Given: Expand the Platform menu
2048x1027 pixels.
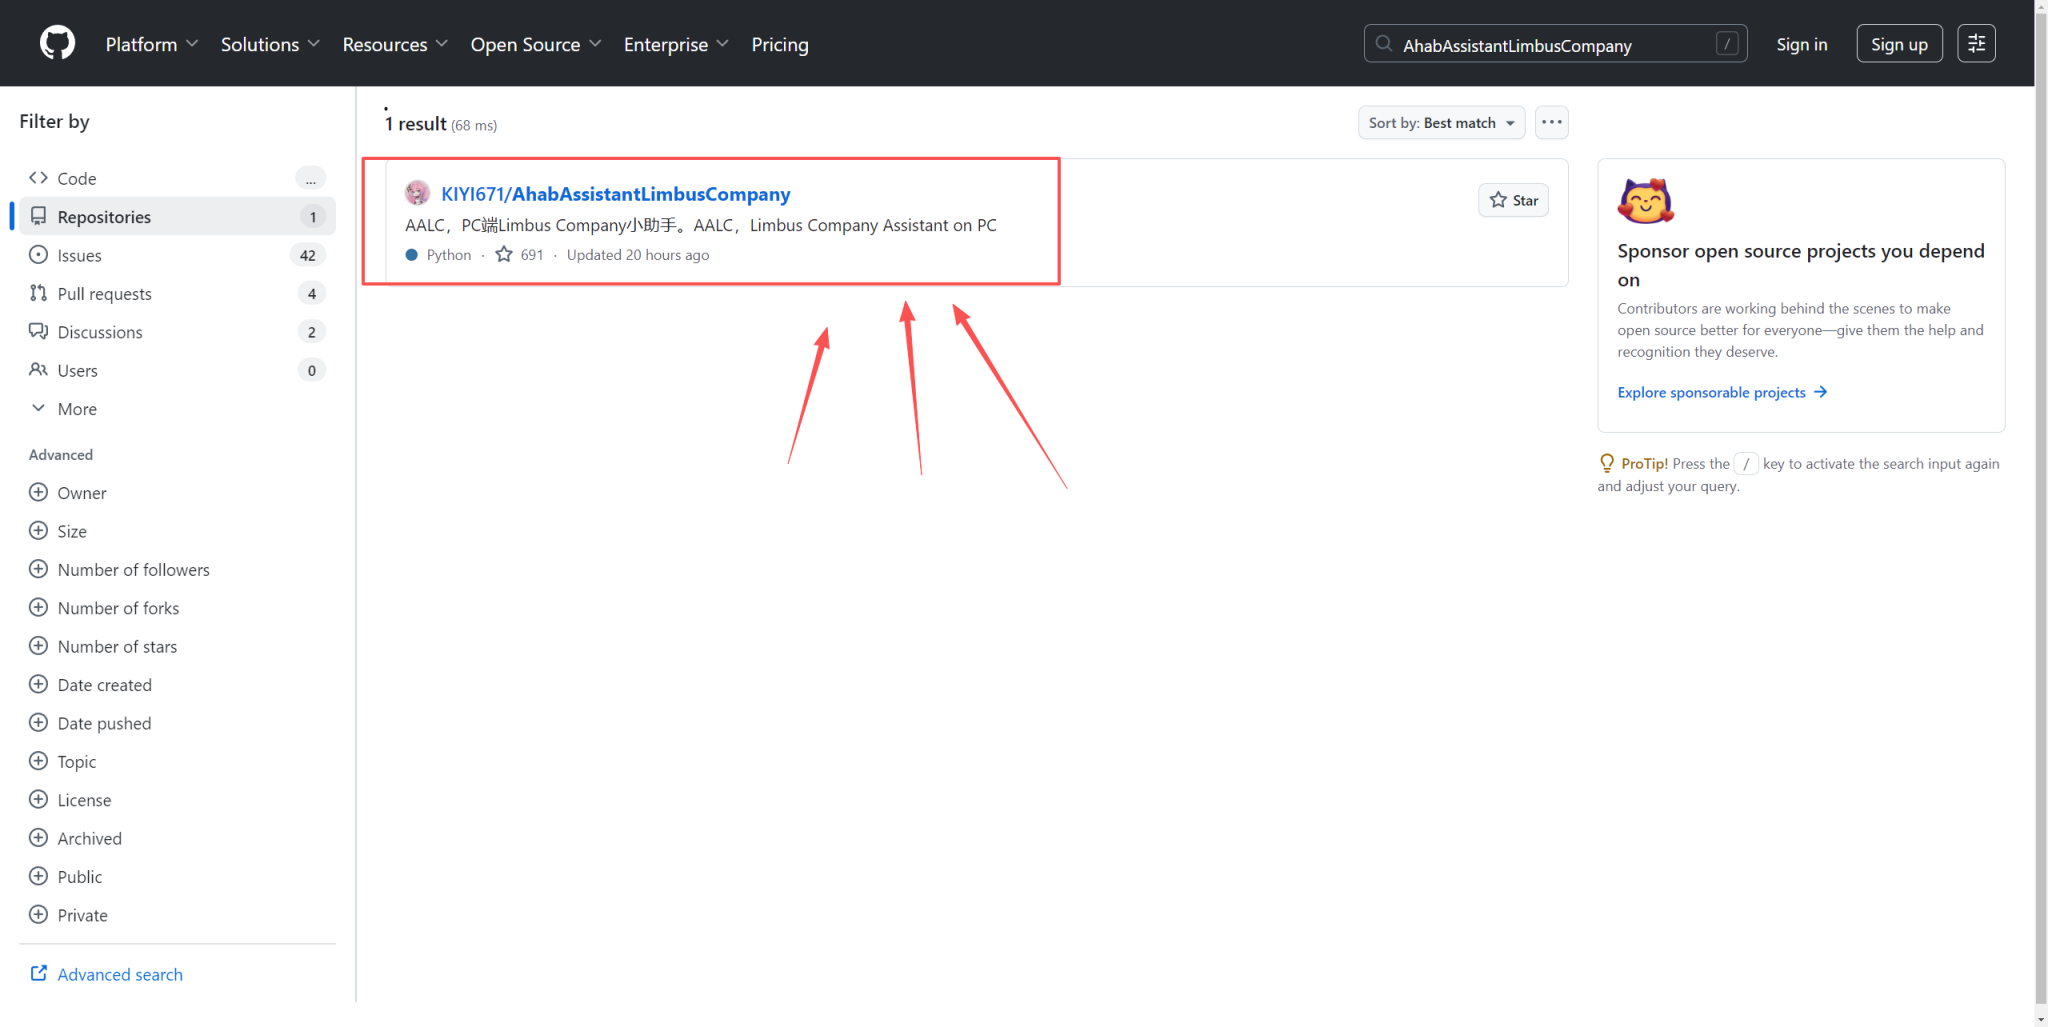Looking at the screenshot, I should point(152,45).
